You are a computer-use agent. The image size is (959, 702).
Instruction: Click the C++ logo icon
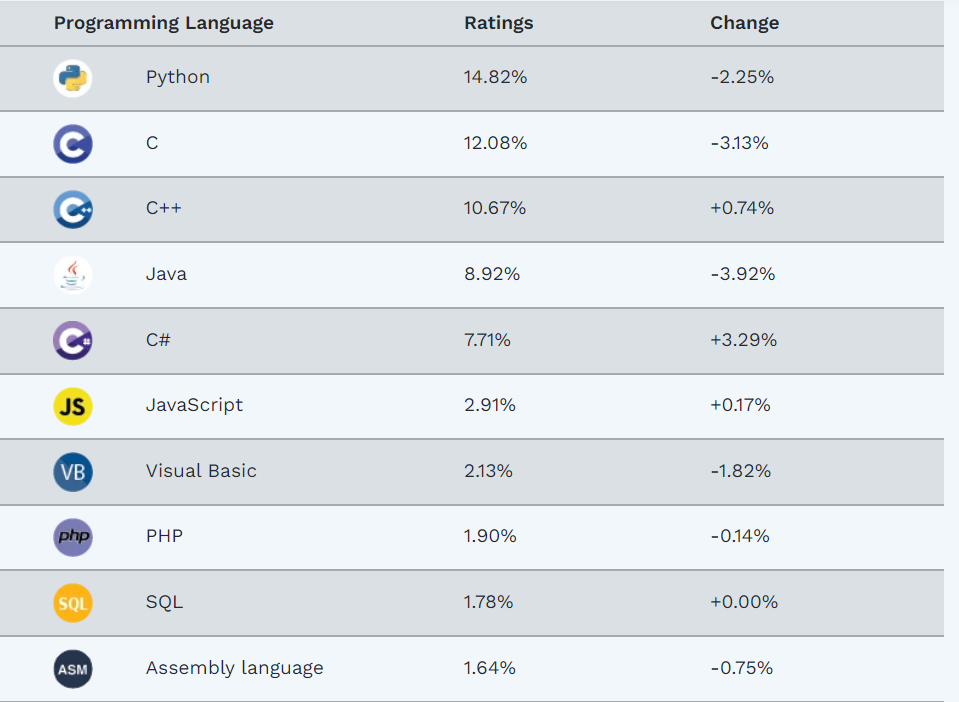point(73,209)
